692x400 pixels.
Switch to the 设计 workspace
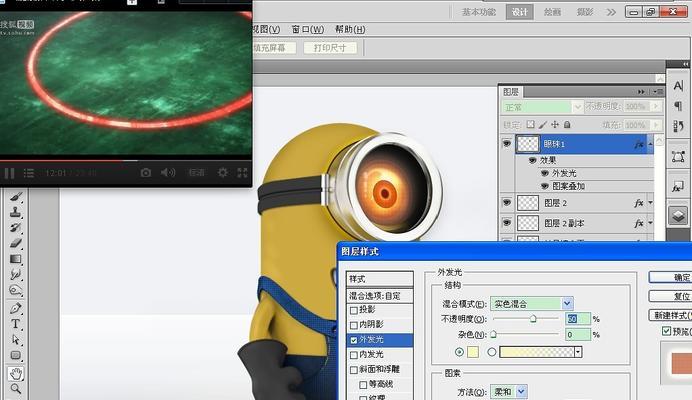519,12
